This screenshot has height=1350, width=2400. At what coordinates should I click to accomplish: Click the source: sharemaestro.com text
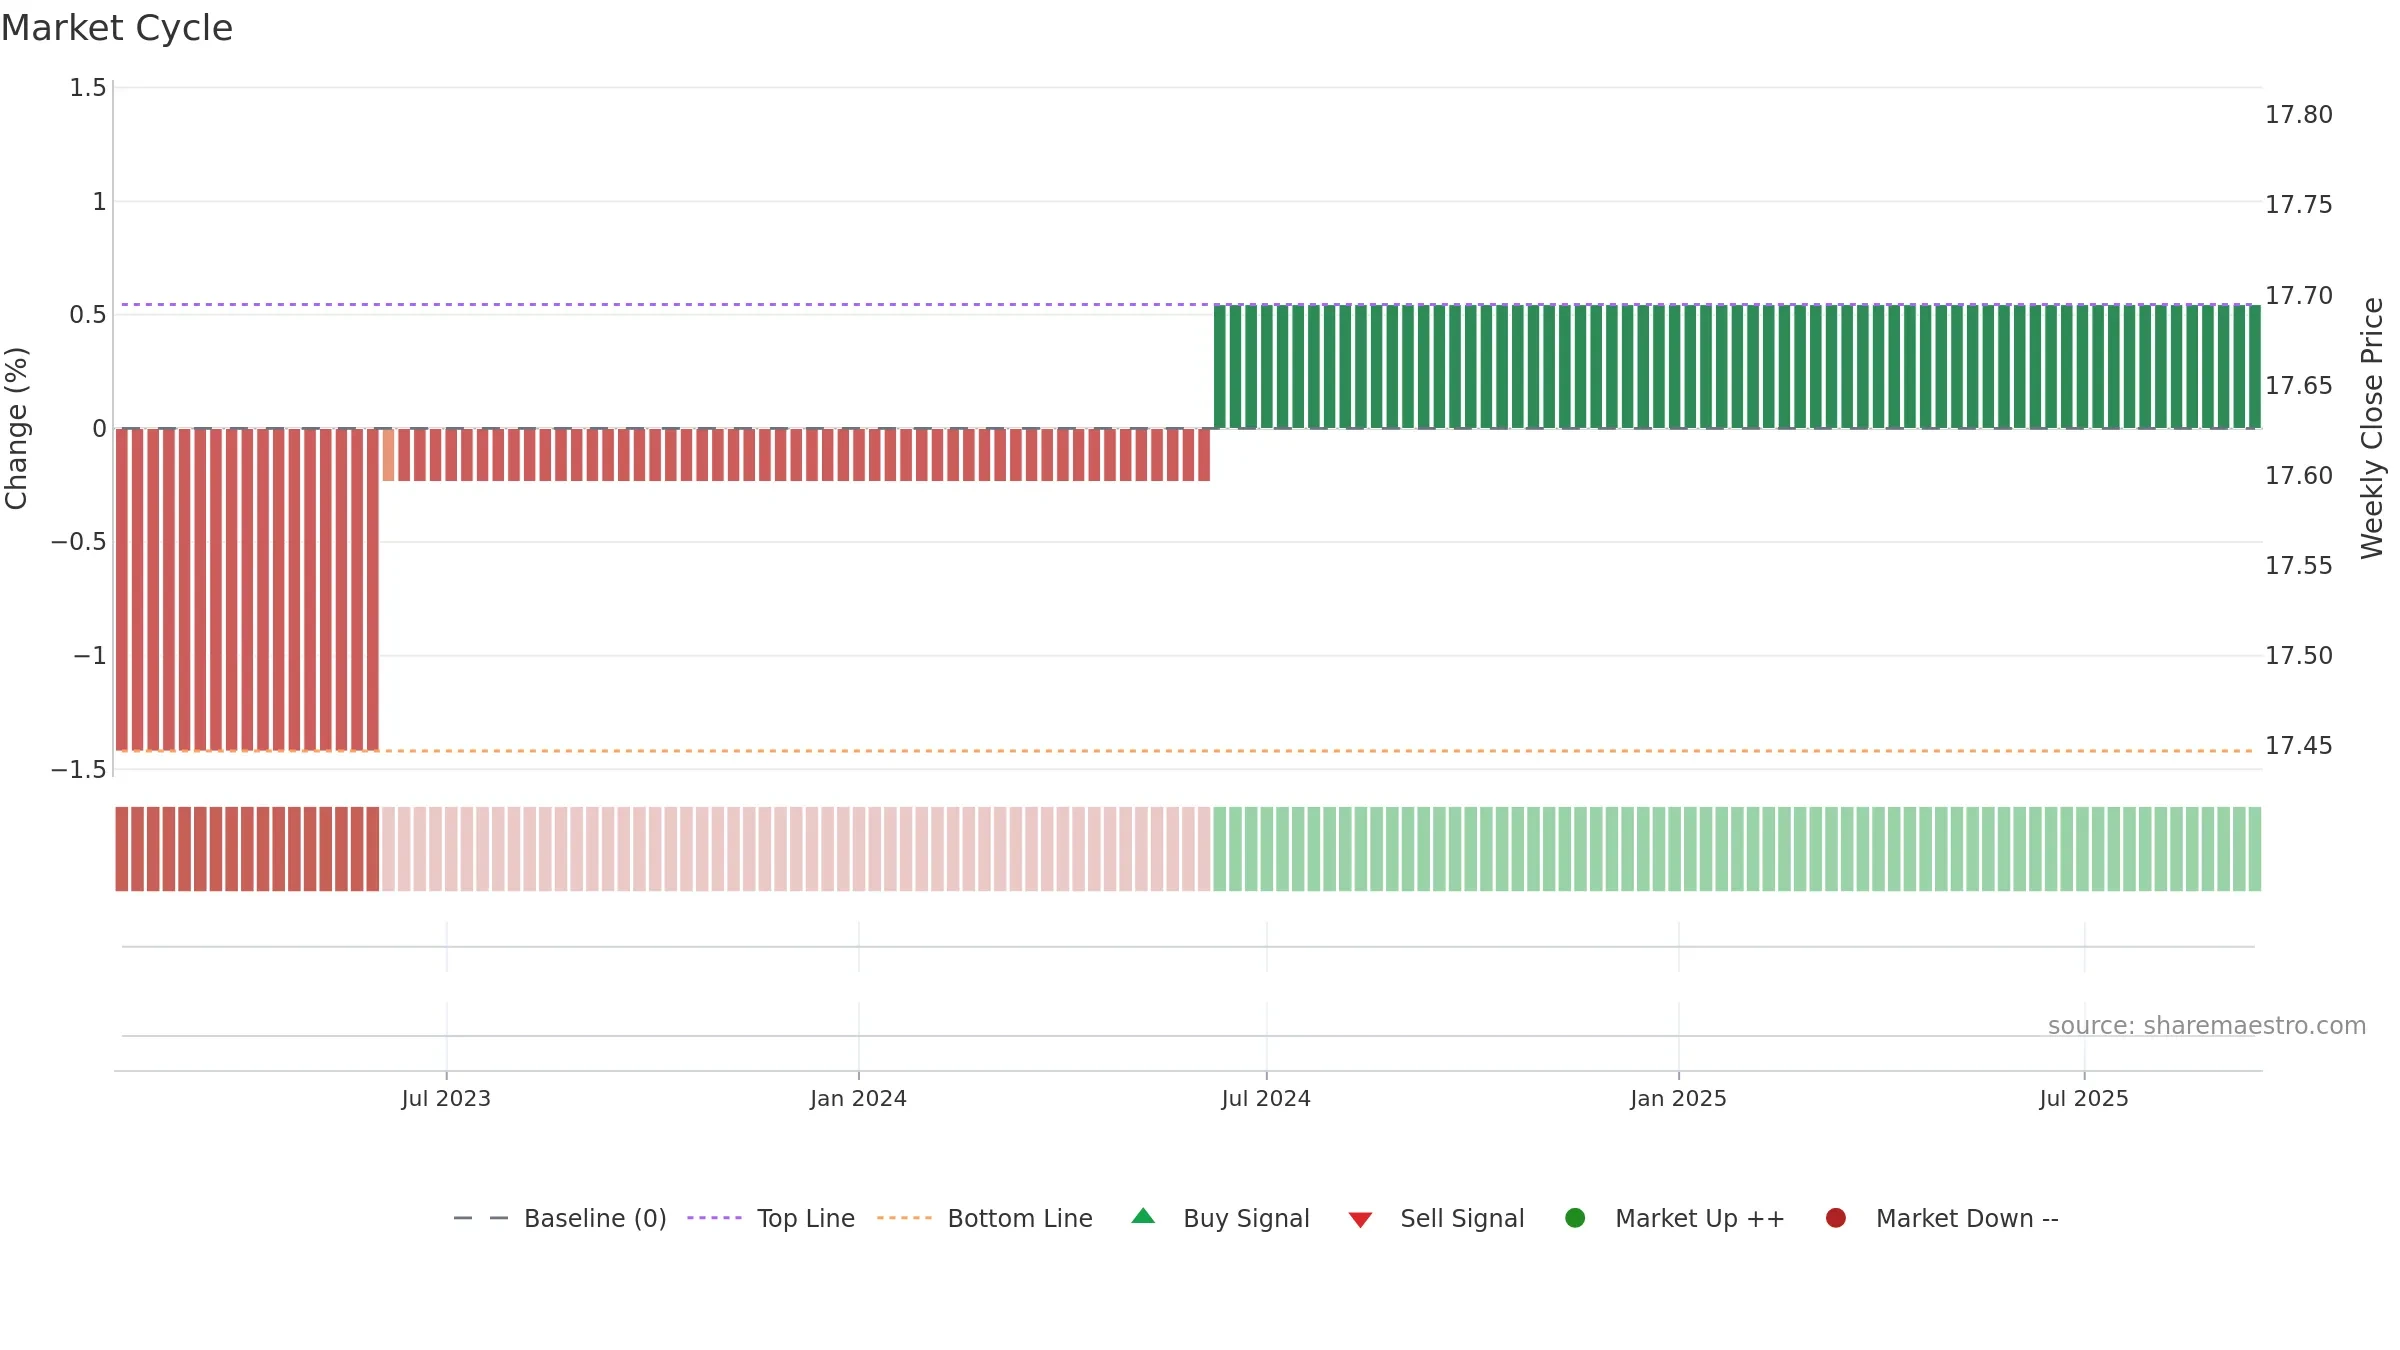(x=2207, y=1026)
